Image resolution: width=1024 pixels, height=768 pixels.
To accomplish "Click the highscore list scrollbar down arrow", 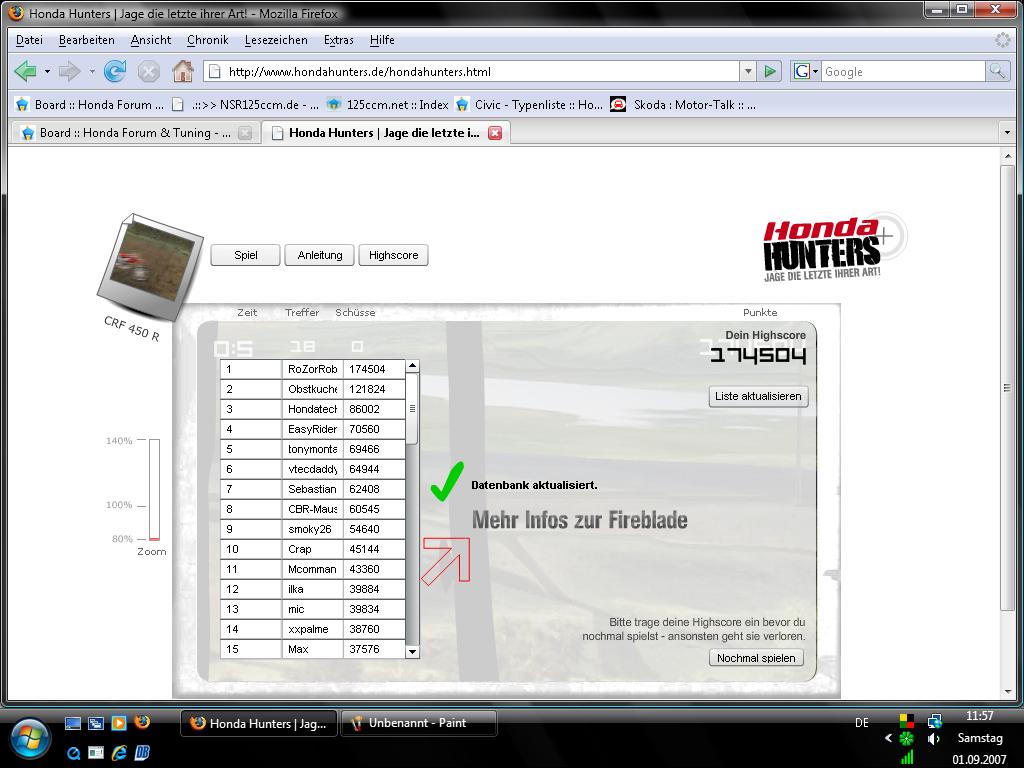I will click(x=412, y=651).
